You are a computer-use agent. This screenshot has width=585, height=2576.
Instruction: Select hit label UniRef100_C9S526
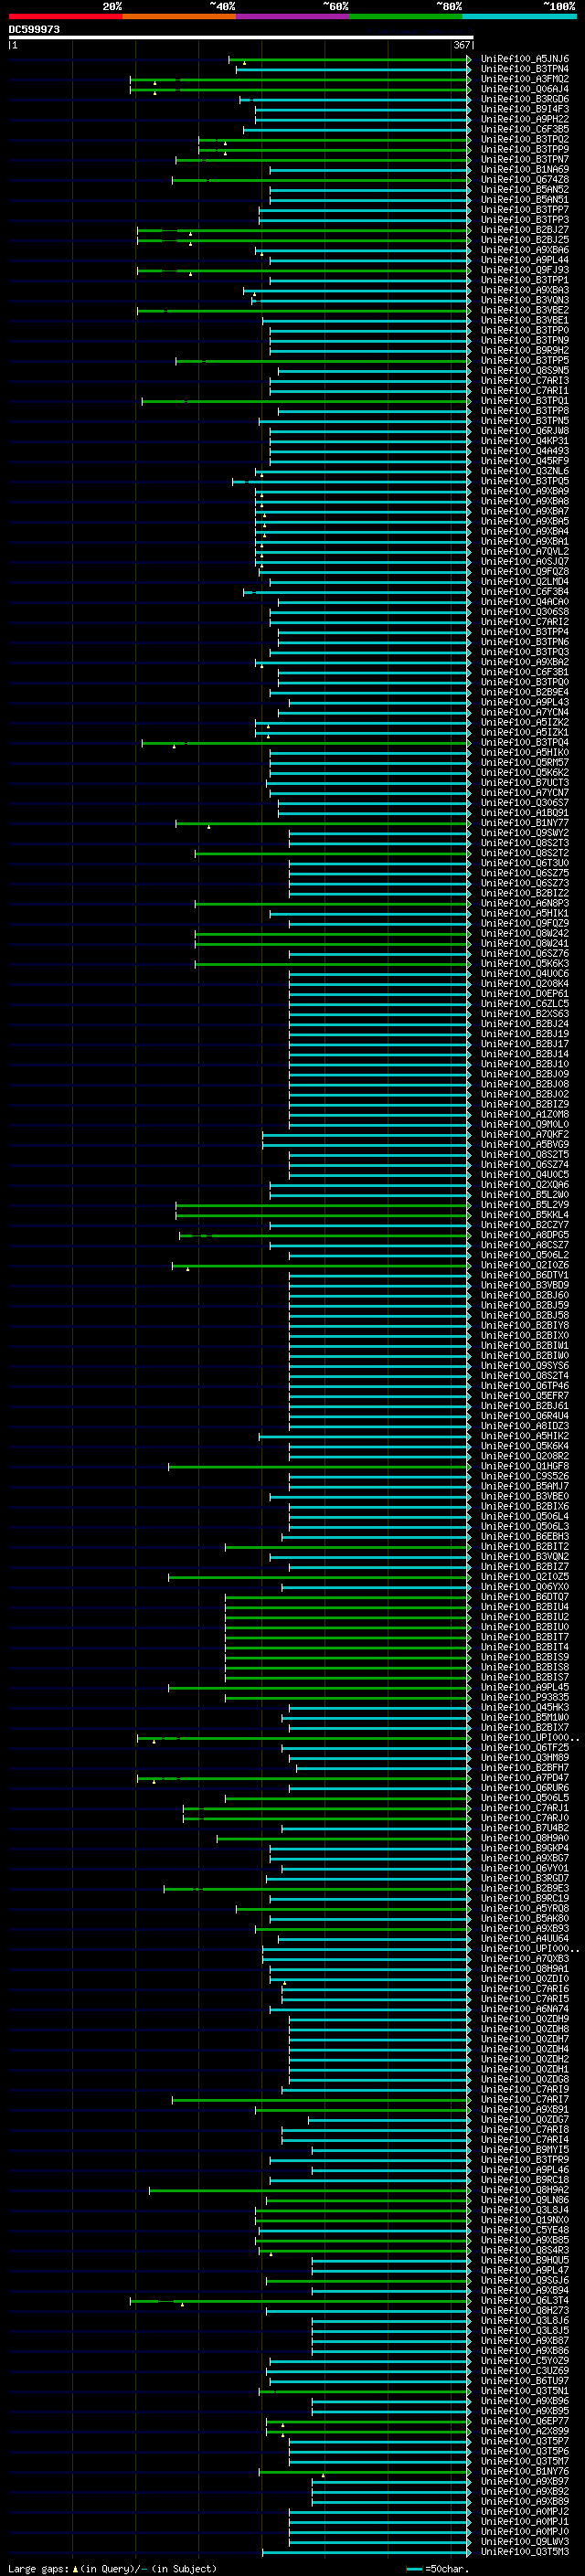[x=524, y=1477]
